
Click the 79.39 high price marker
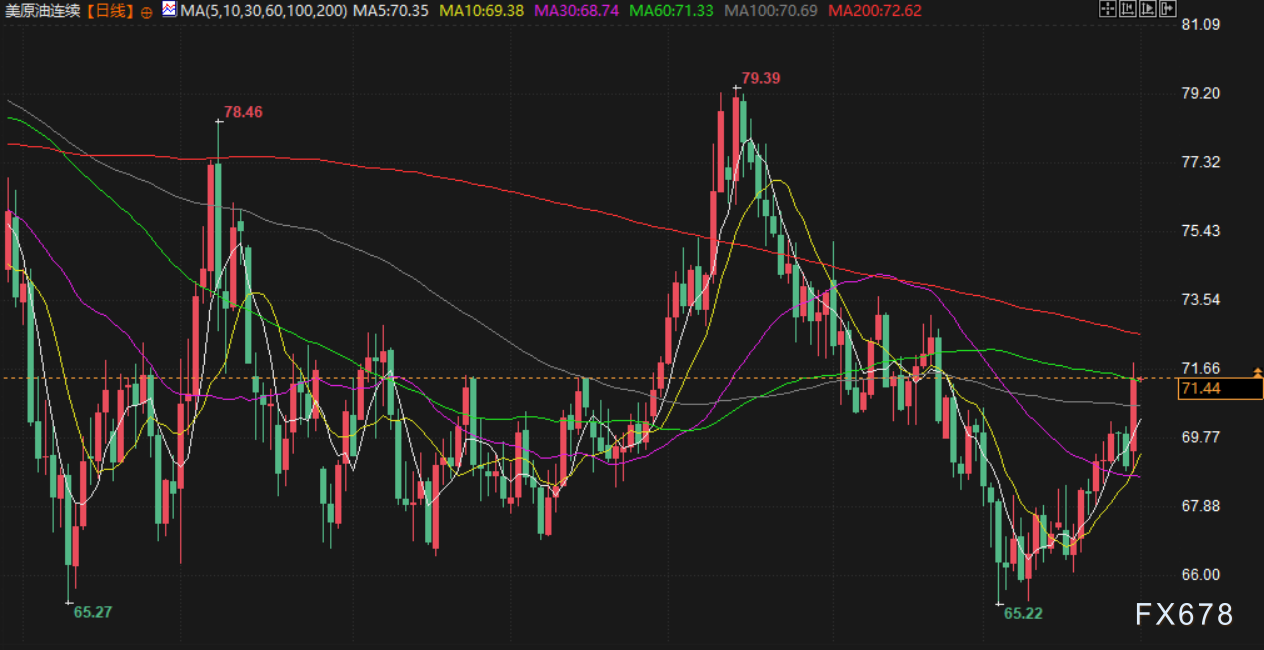pos(761,78)
